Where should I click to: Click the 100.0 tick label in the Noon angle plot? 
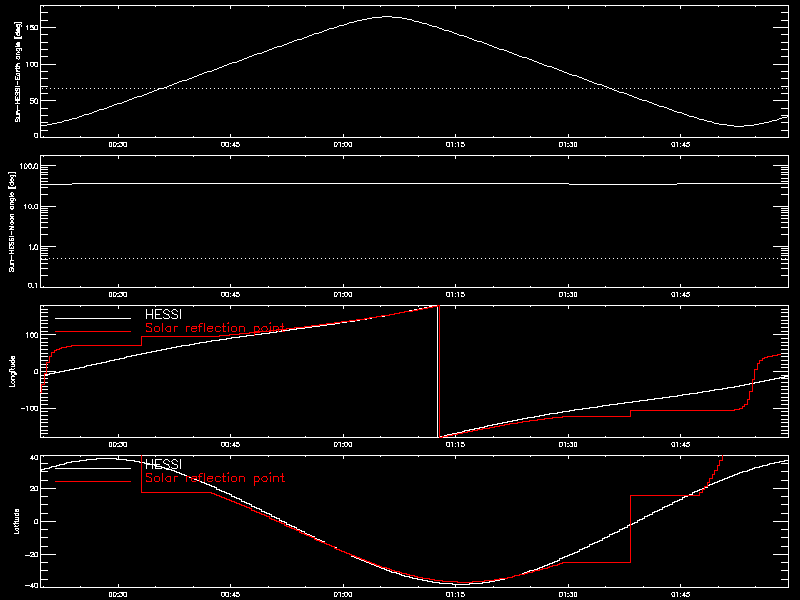pyautogui.click(x=29, y=166)
